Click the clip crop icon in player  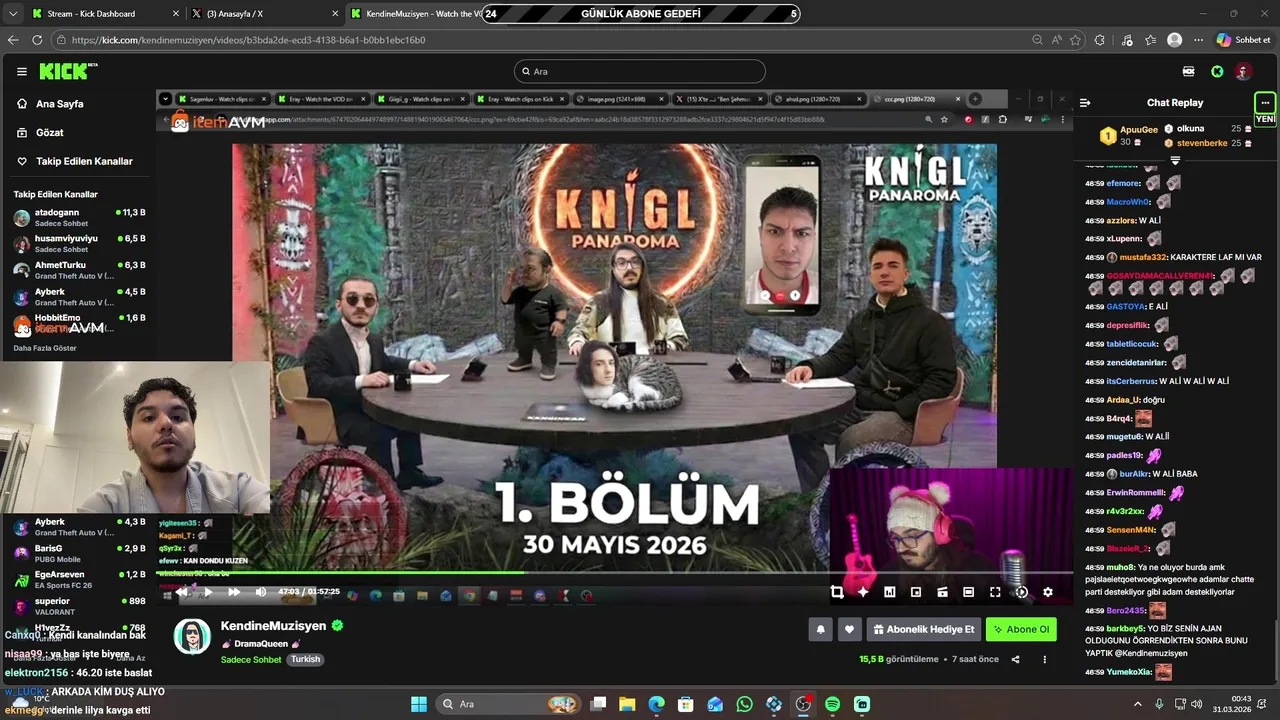click(837, 592)
